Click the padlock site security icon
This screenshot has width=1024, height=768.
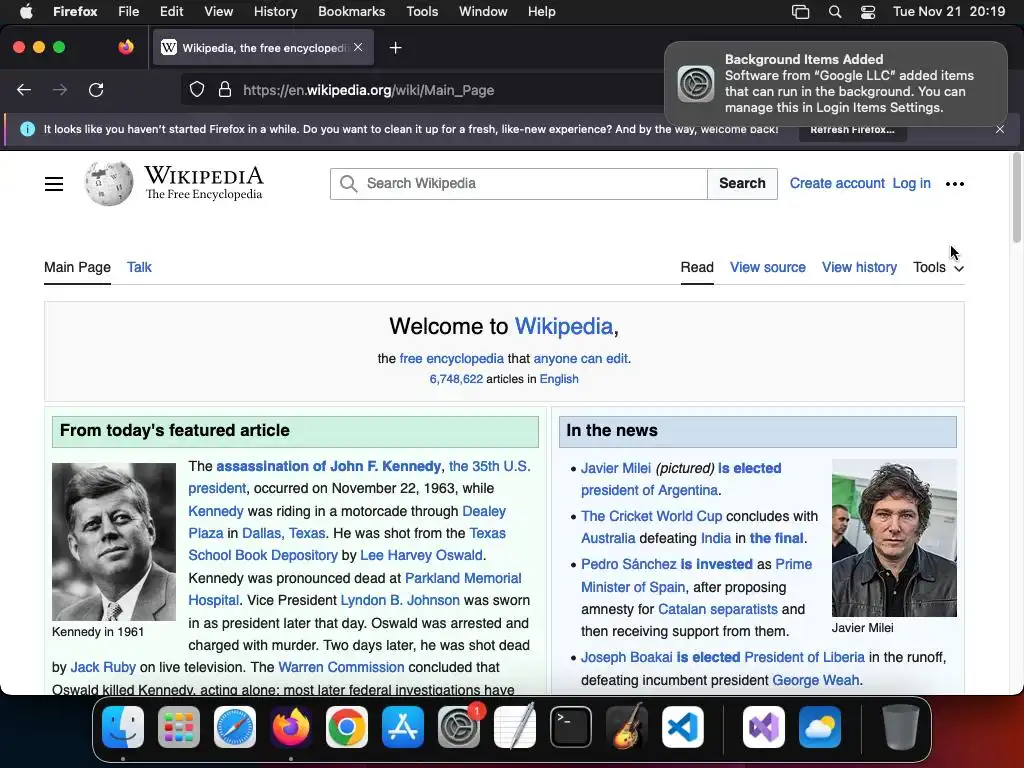pos(225,89)
